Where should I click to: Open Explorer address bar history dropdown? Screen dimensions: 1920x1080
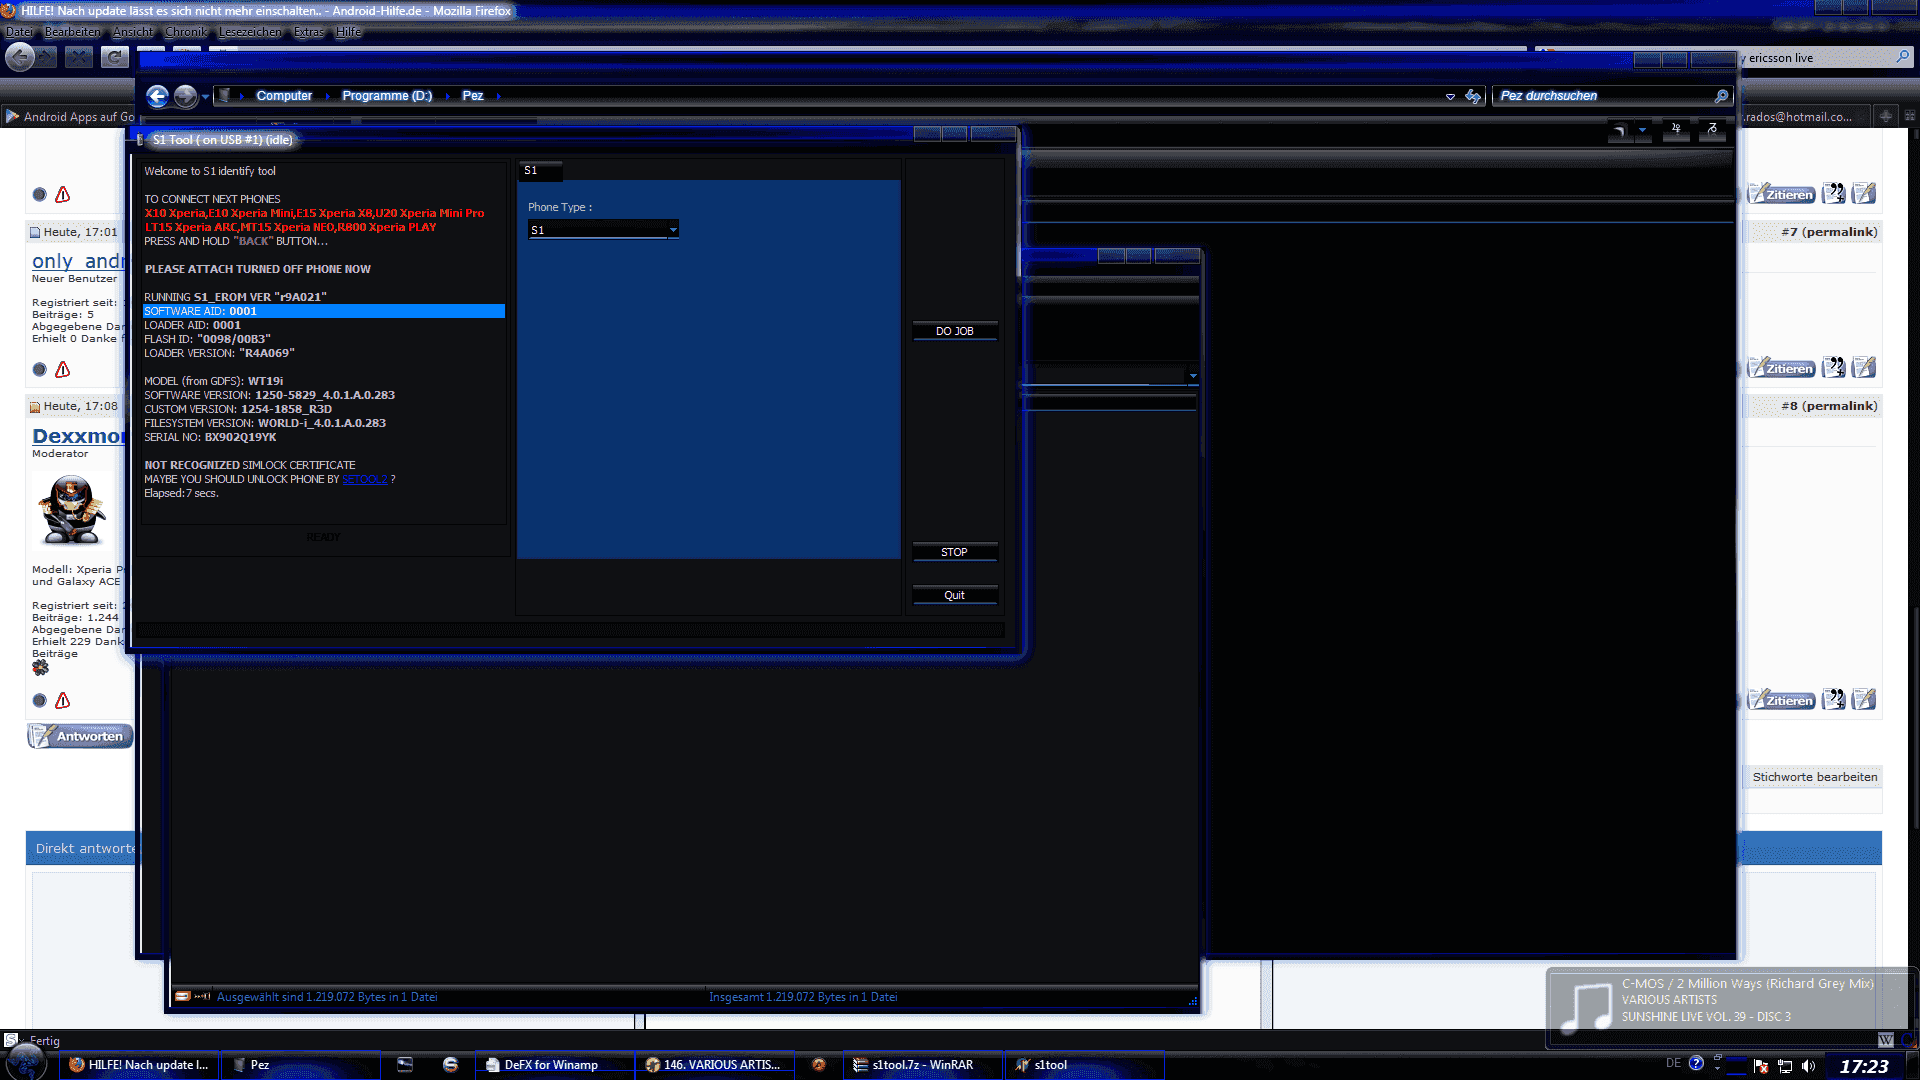point(1450,97)
